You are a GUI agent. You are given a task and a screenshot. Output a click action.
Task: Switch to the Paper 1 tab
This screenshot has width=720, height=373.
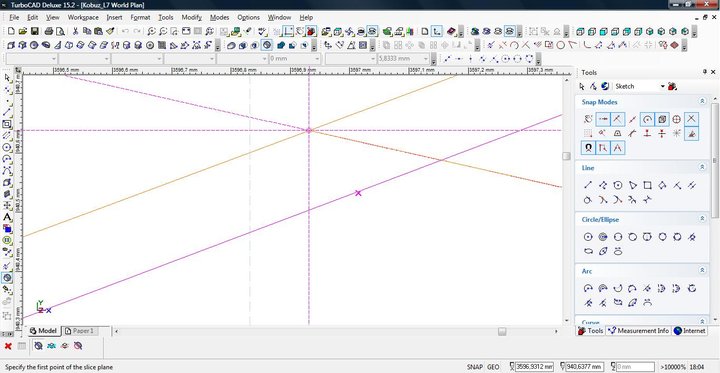point(80,331)
